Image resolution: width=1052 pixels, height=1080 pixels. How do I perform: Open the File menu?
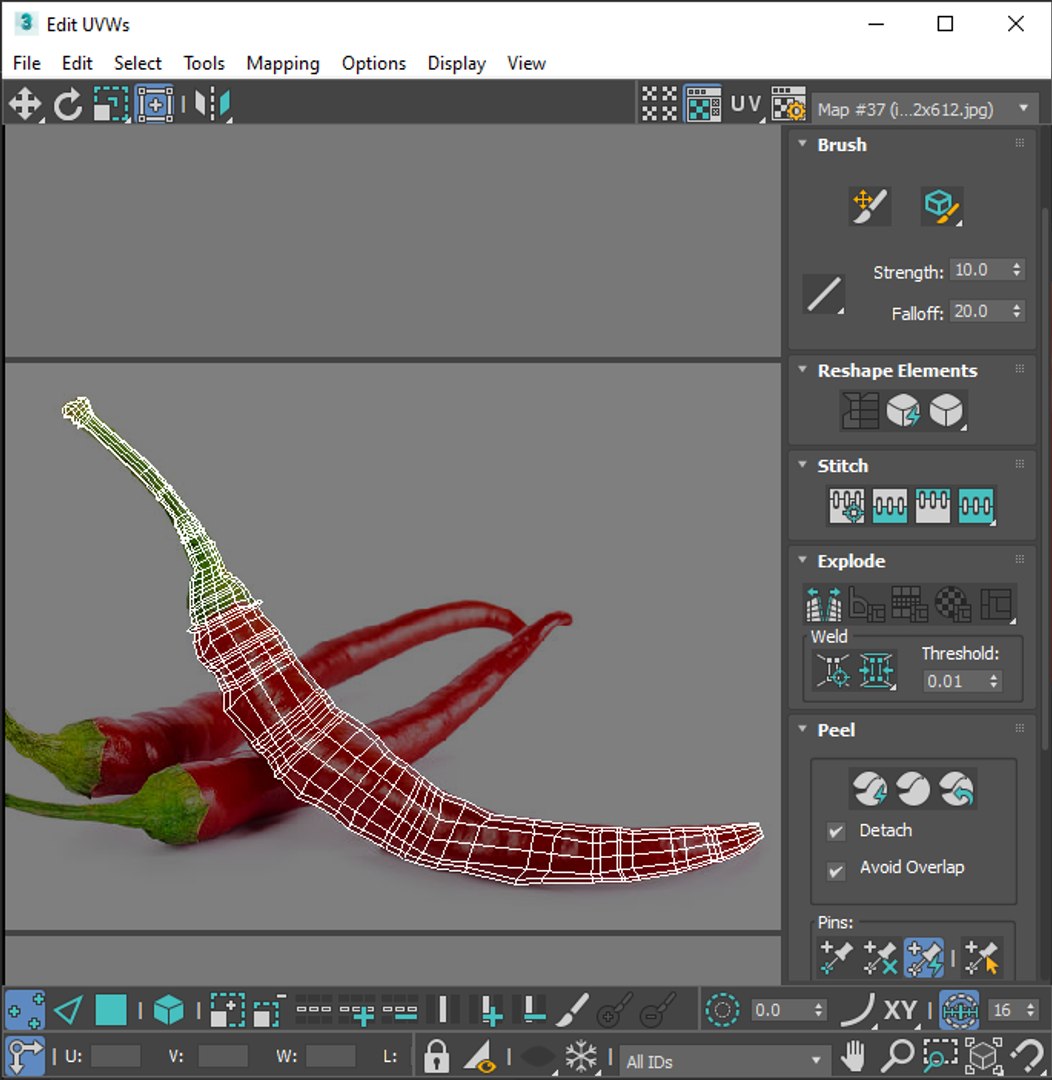tap(27, 63)
